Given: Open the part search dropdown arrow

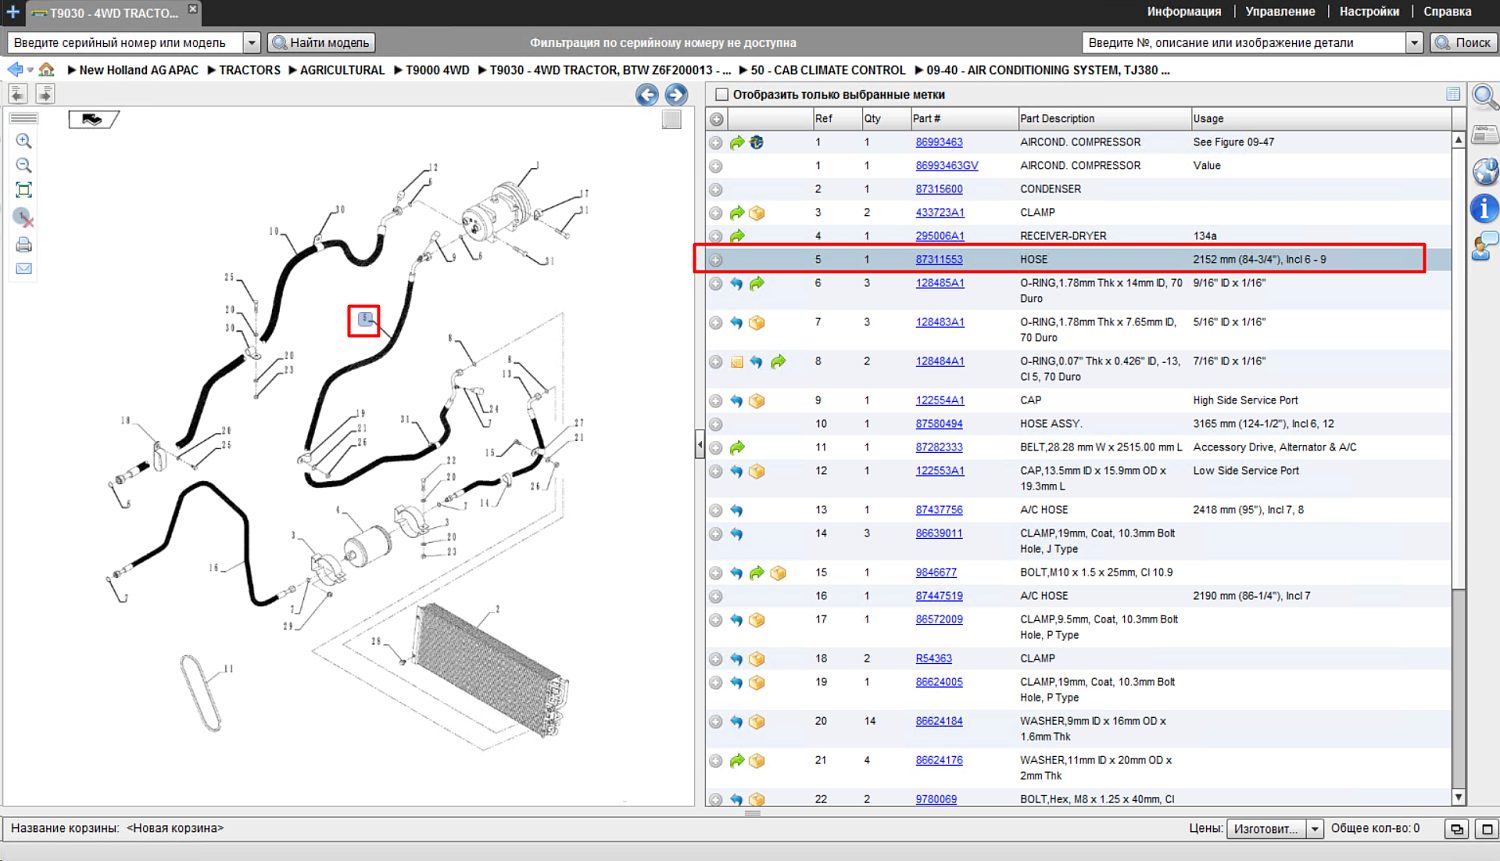Looking at the screenshot, I should click(1415, 43).
